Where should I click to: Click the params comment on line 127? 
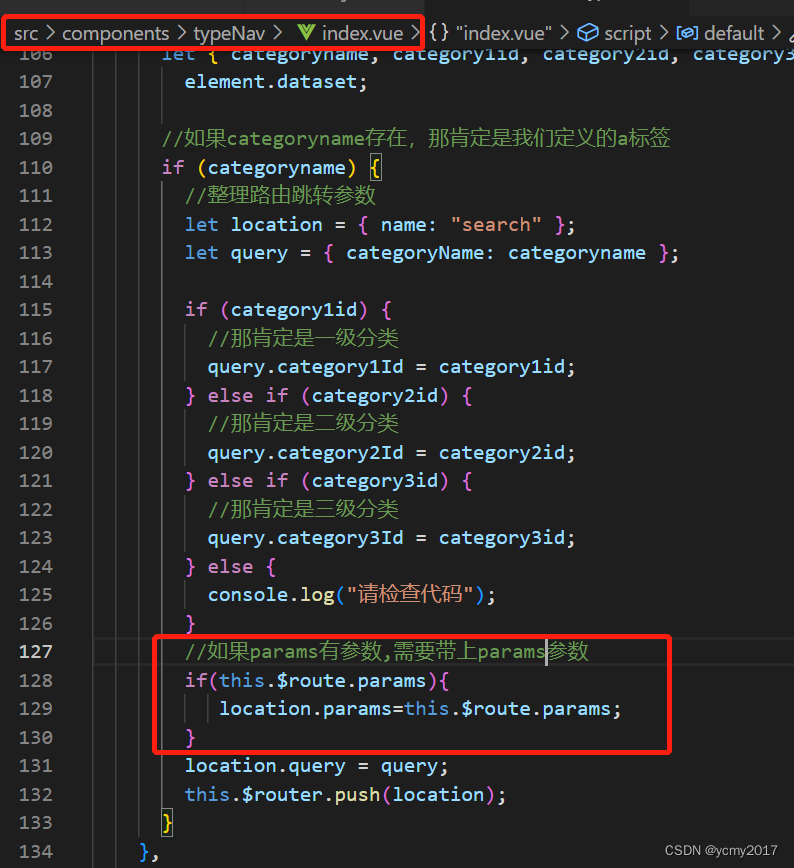386,652
